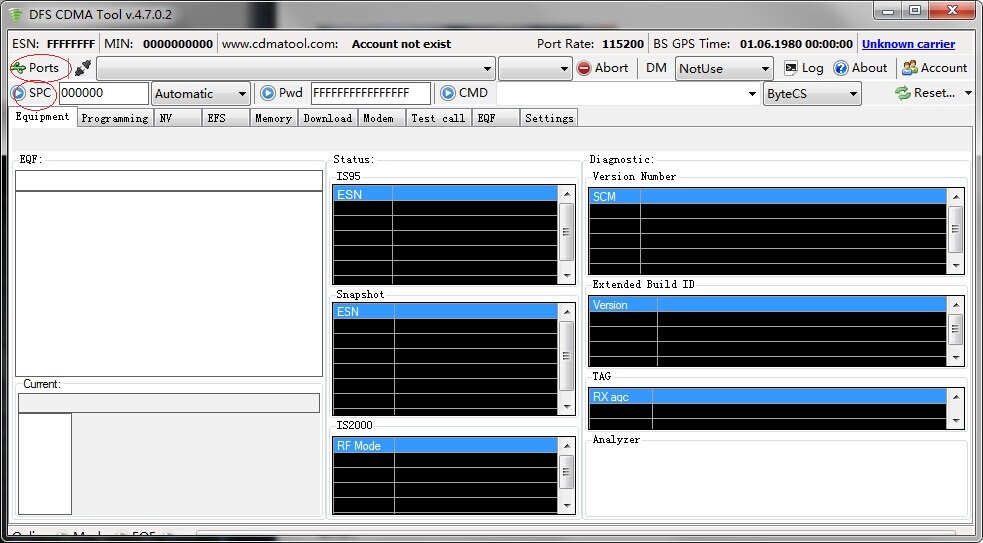Image resolution: width=983 pixels, height=543 pixels.
Task: Click IS95 table scroll up arrow
Action: click(567, 194)
